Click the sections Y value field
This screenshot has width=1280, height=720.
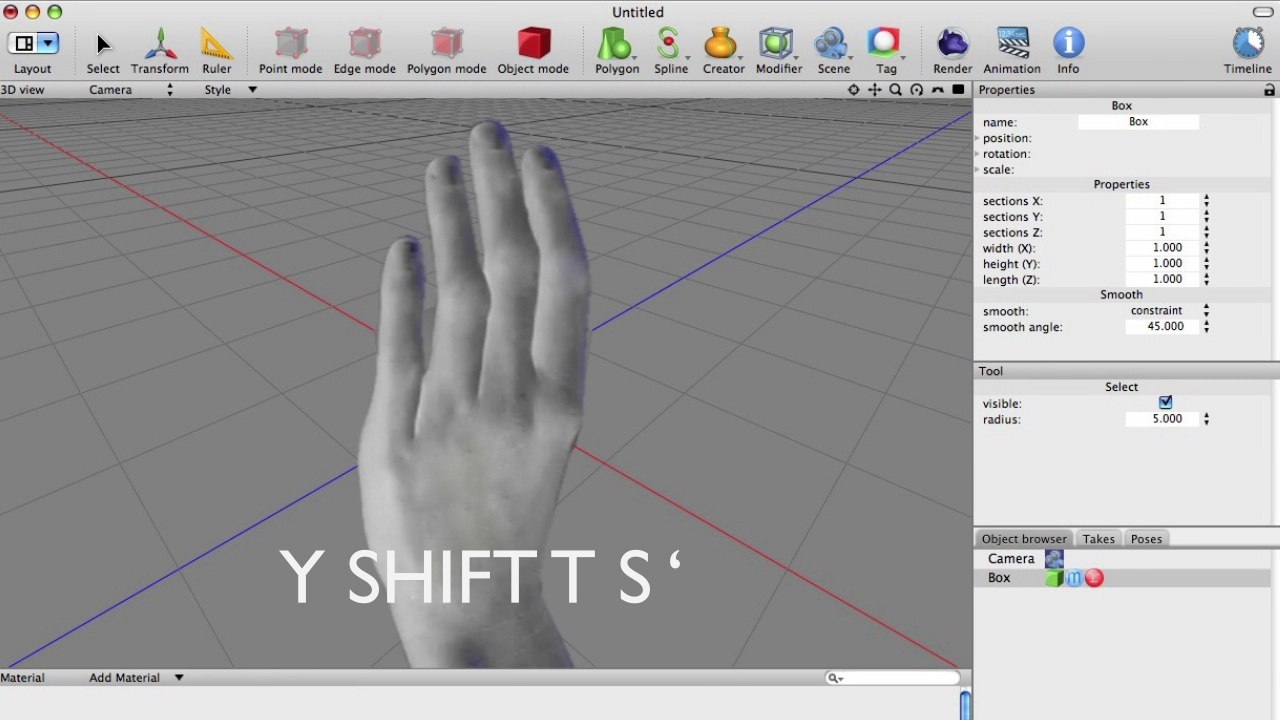1162,216
